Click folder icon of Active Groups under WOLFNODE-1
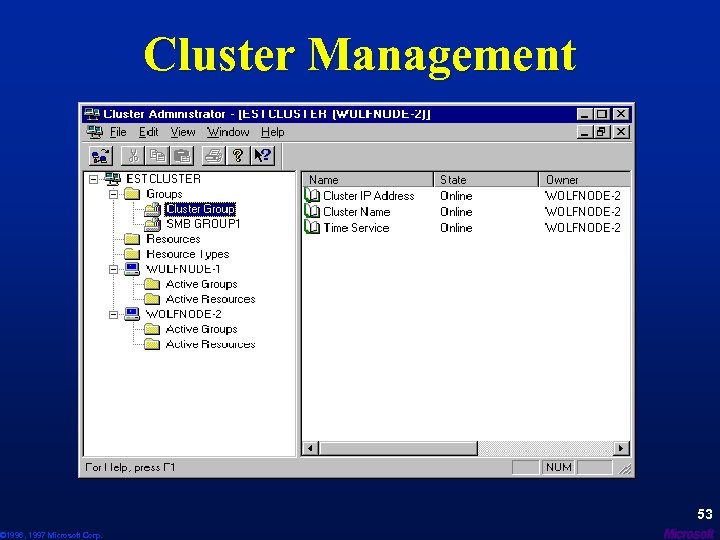Viewport: 720px width, 540px height. tap(152, 284)
